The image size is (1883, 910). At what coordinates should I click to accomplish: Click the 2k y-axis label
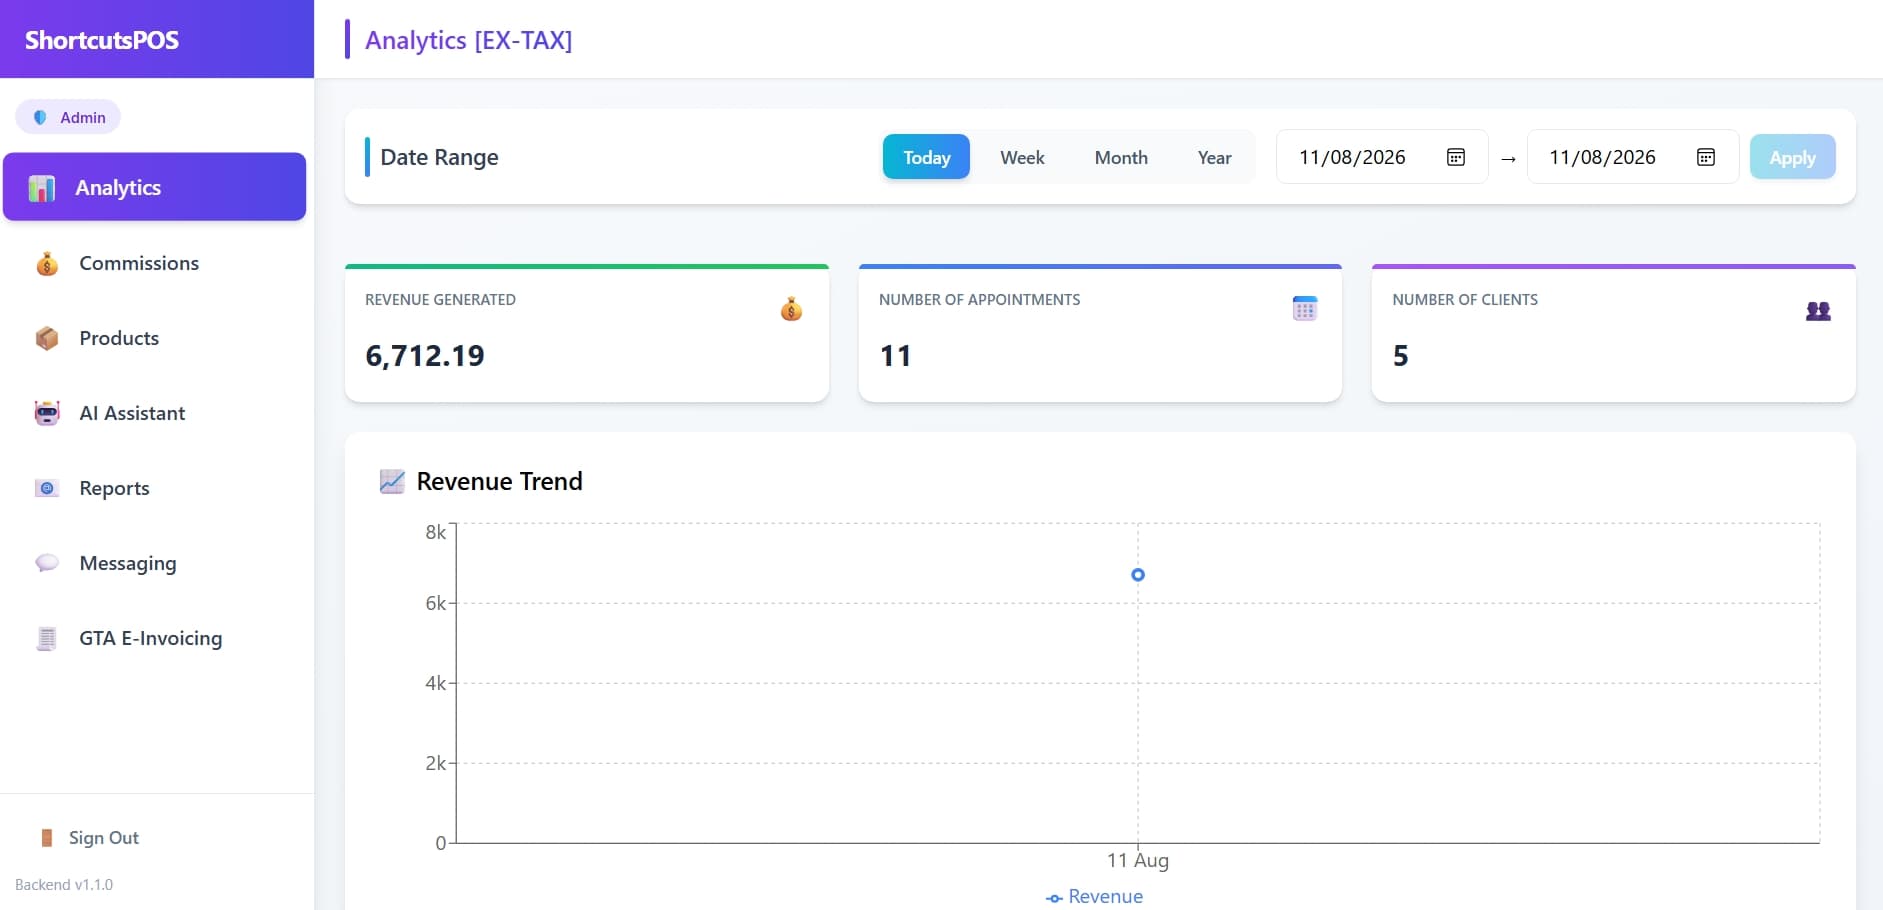[435, 763]
